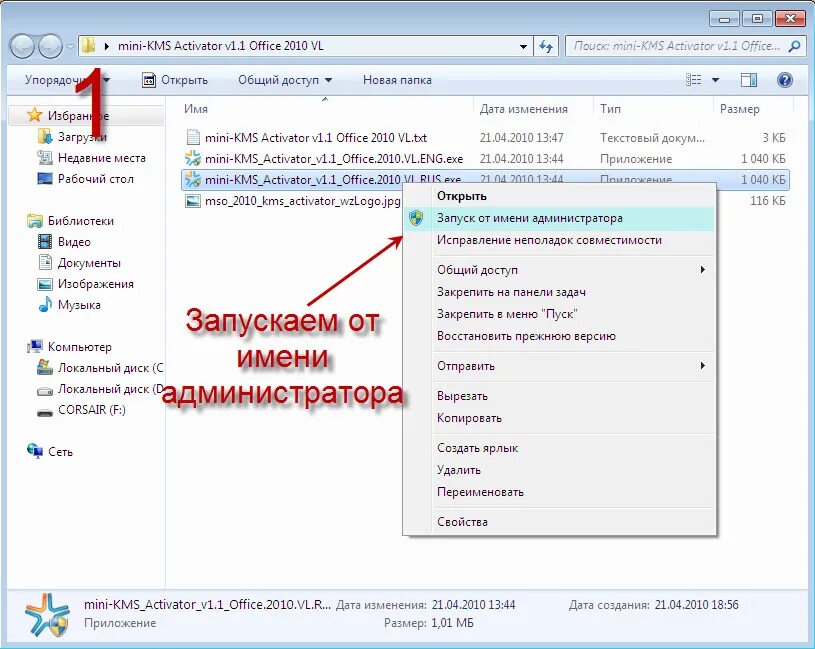The height and width of the screenshot is (649, 815).
Task: Click the Недавние места icon
Action: 45,158
